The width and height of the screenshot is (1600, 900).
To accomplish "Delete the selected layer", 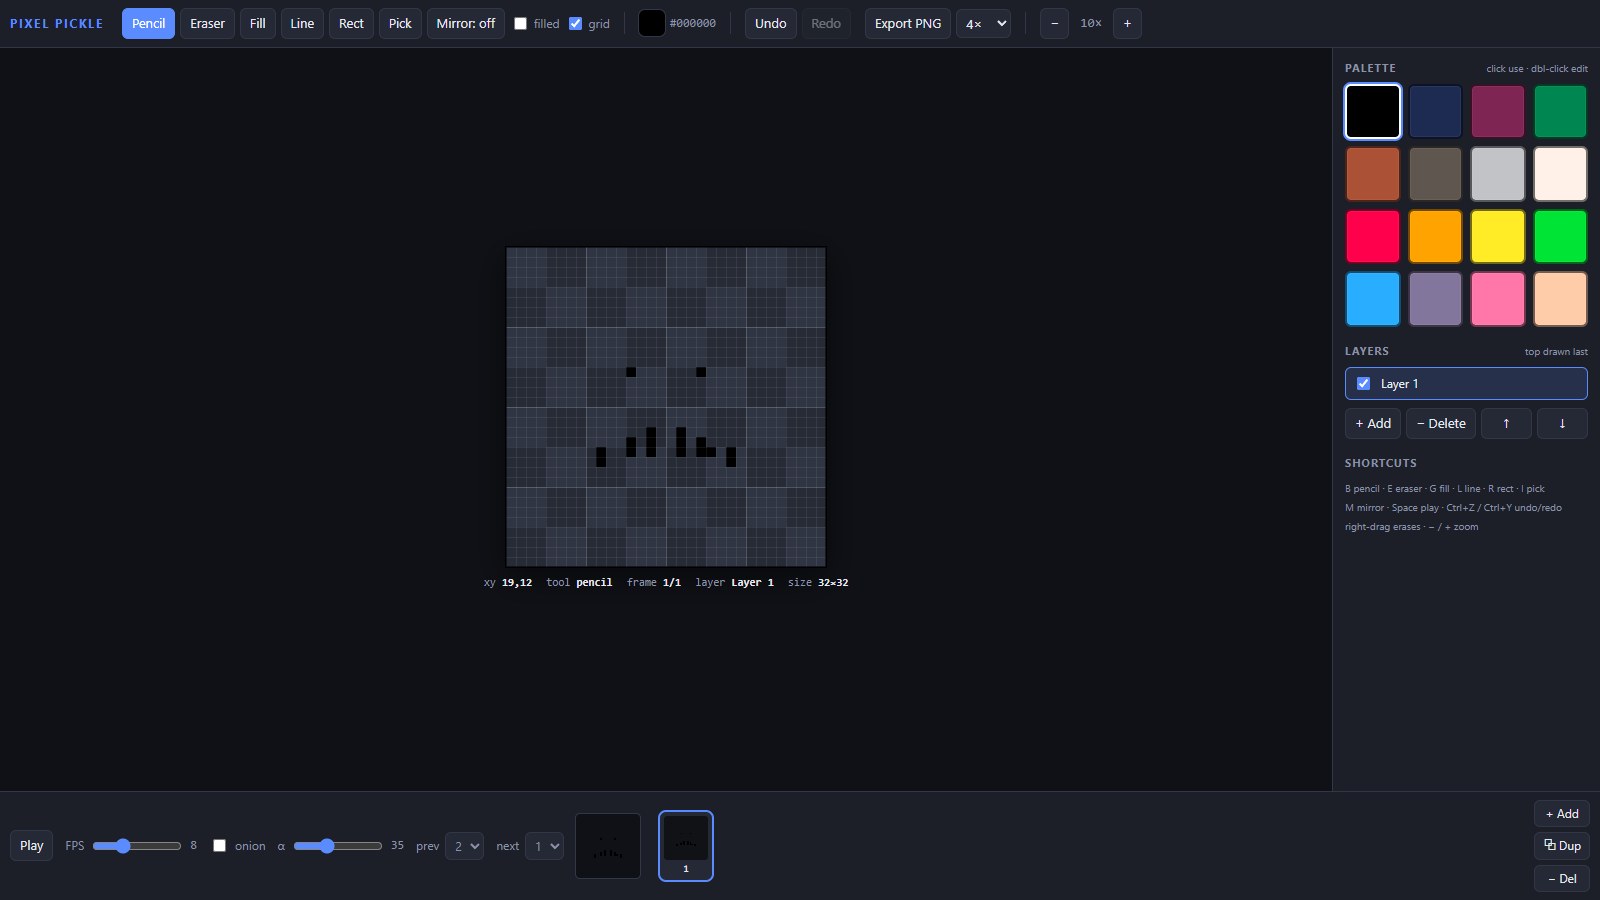I will tap(1441, 423).
